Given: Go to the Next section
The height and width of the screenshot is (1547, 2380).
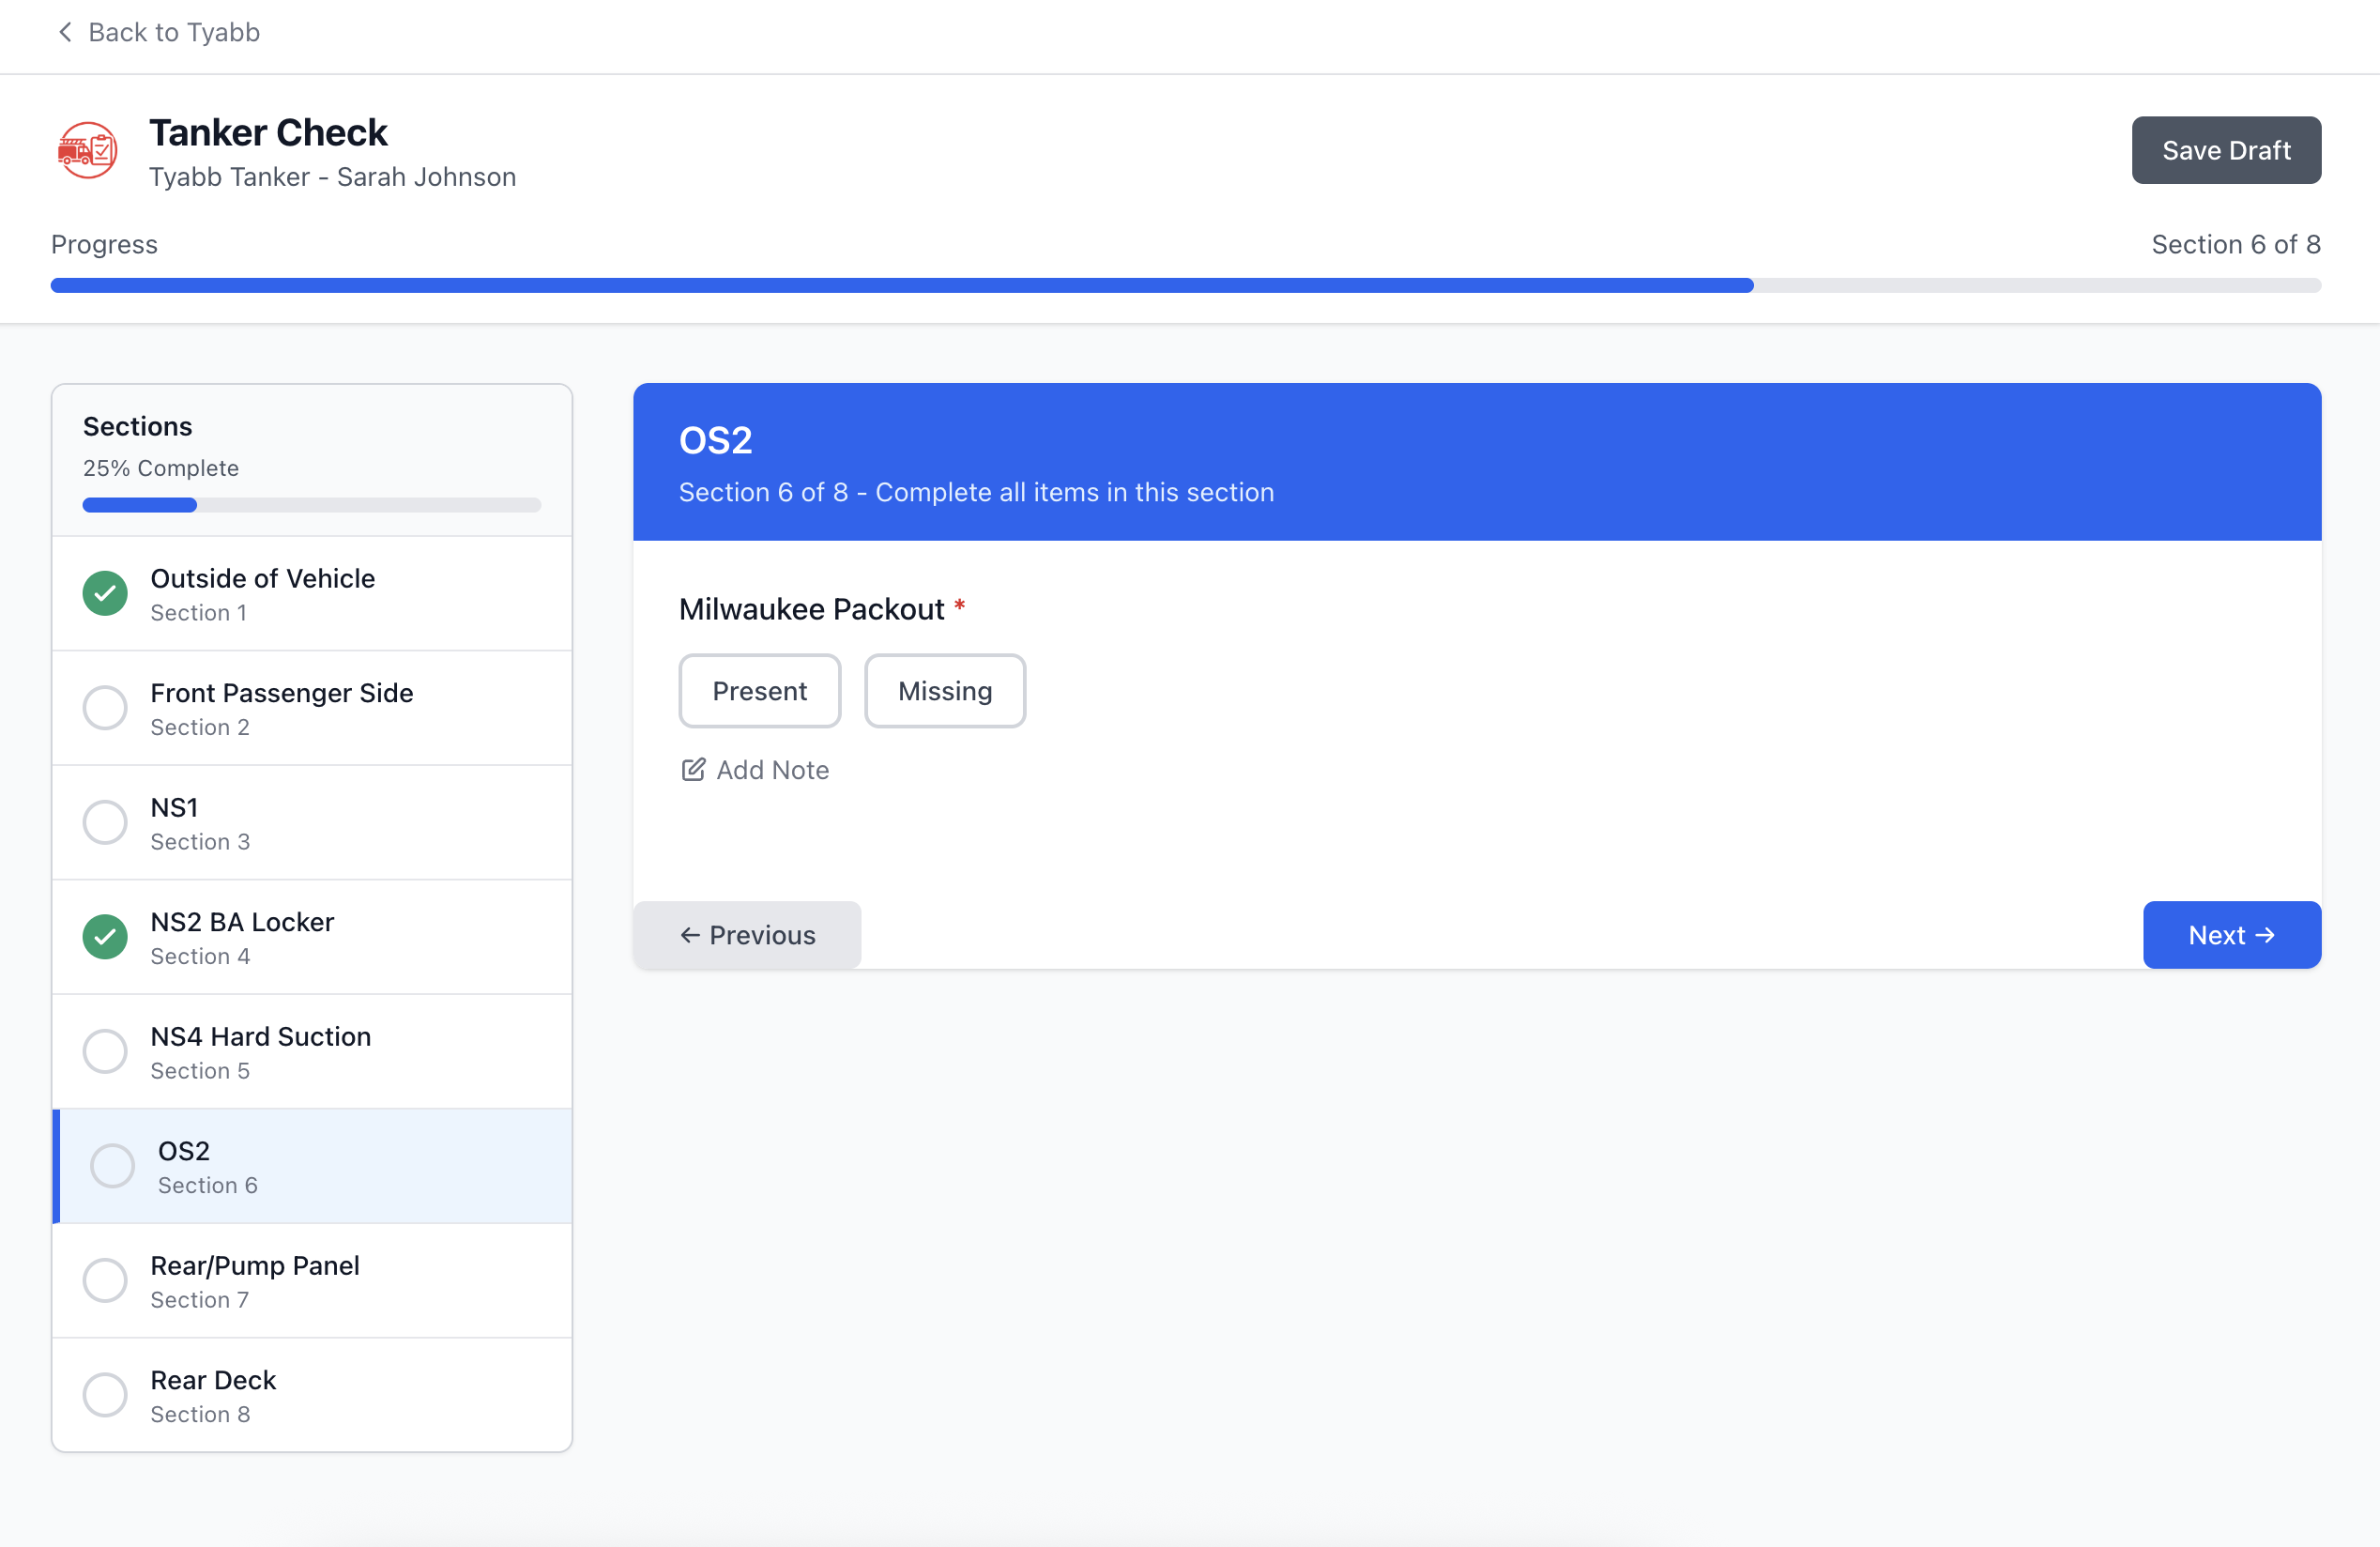Looking at the screenshot, I should pyautogui.click(x=2232, y=936).
